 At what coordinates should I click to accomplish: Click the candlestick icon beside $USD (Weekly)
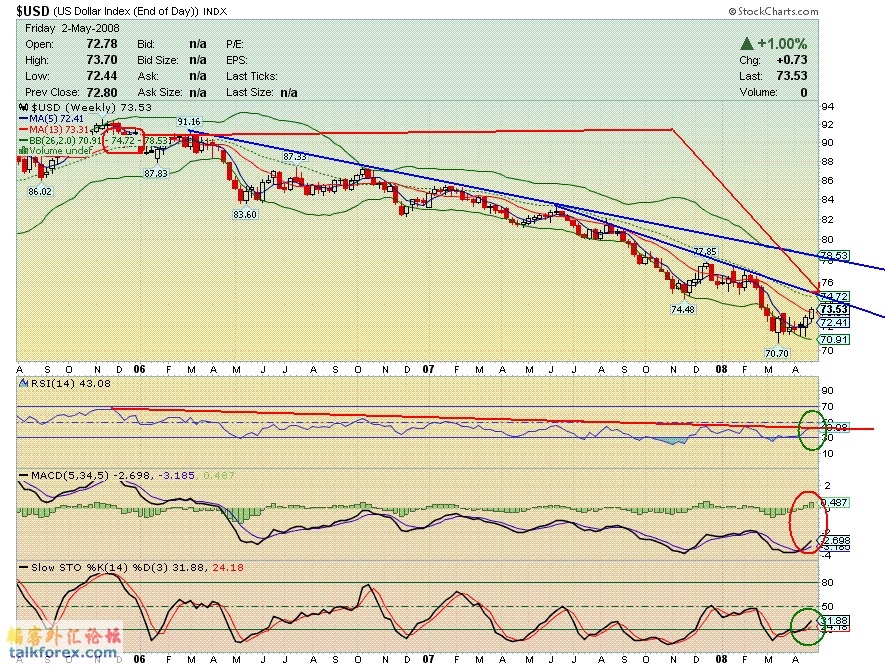coord(23,107)
